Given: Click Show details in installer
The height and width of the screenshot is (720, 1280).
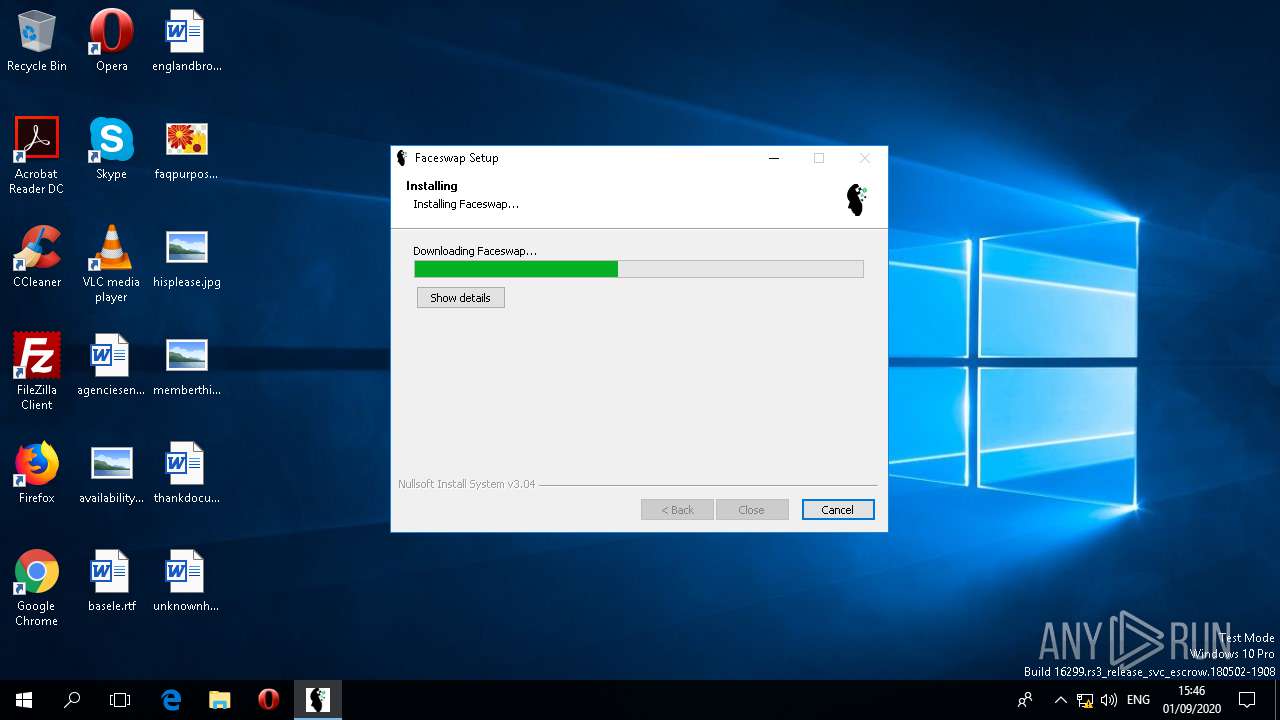Looking at the screenshot, I should pos(461,298).
